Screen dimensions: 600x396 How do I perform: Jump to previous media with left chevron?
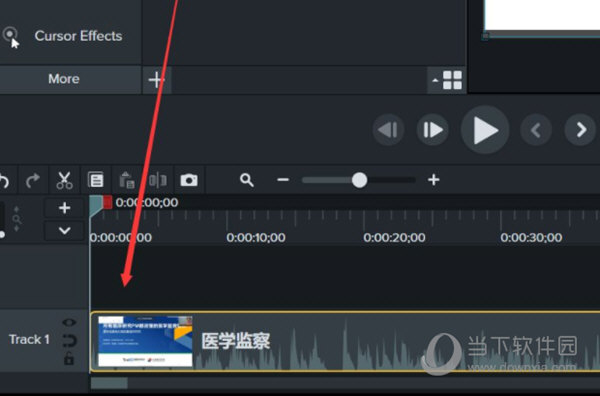pyautogui.click(x=536, y=130)
